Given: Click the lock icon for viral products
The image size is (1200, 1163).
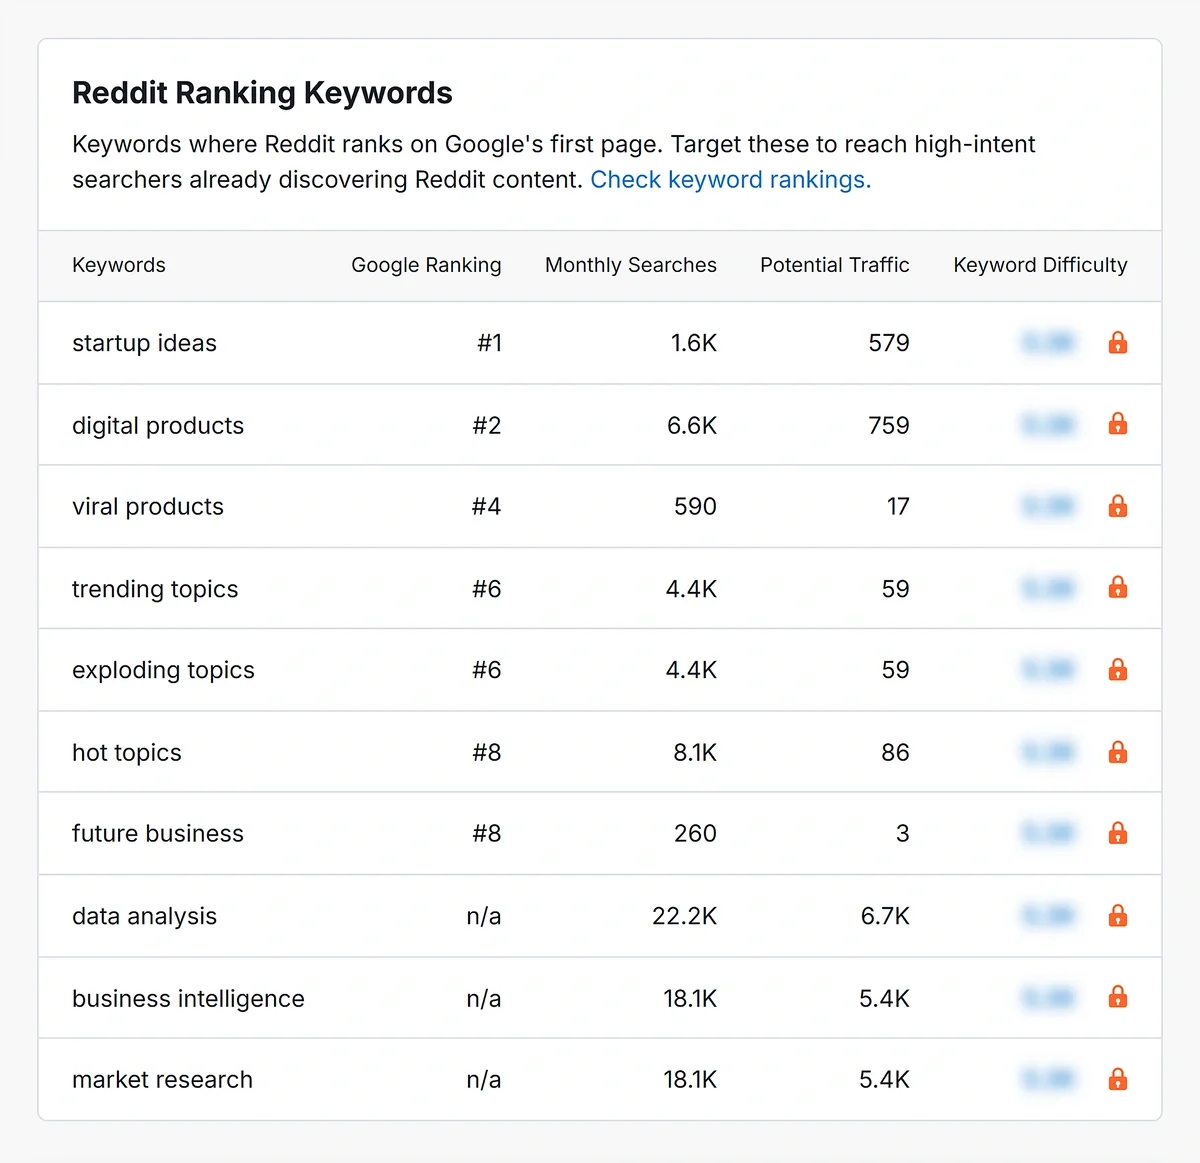Looking at the screenshot, I should coord(1117,507).
